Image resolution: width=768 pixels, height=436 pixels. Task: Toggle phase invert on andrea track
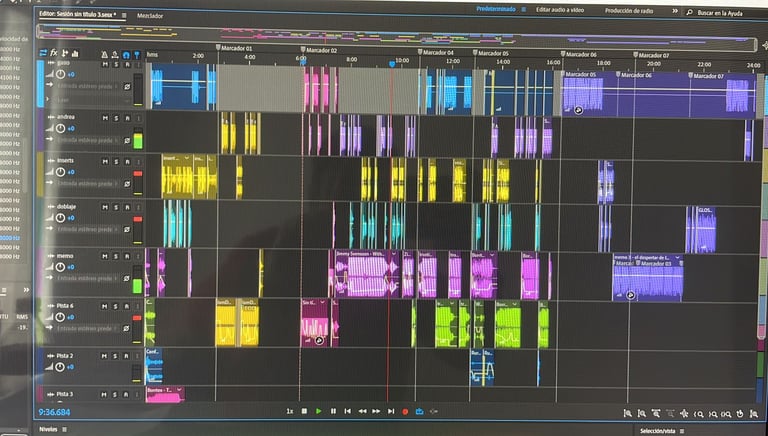(x=127, y=141)
